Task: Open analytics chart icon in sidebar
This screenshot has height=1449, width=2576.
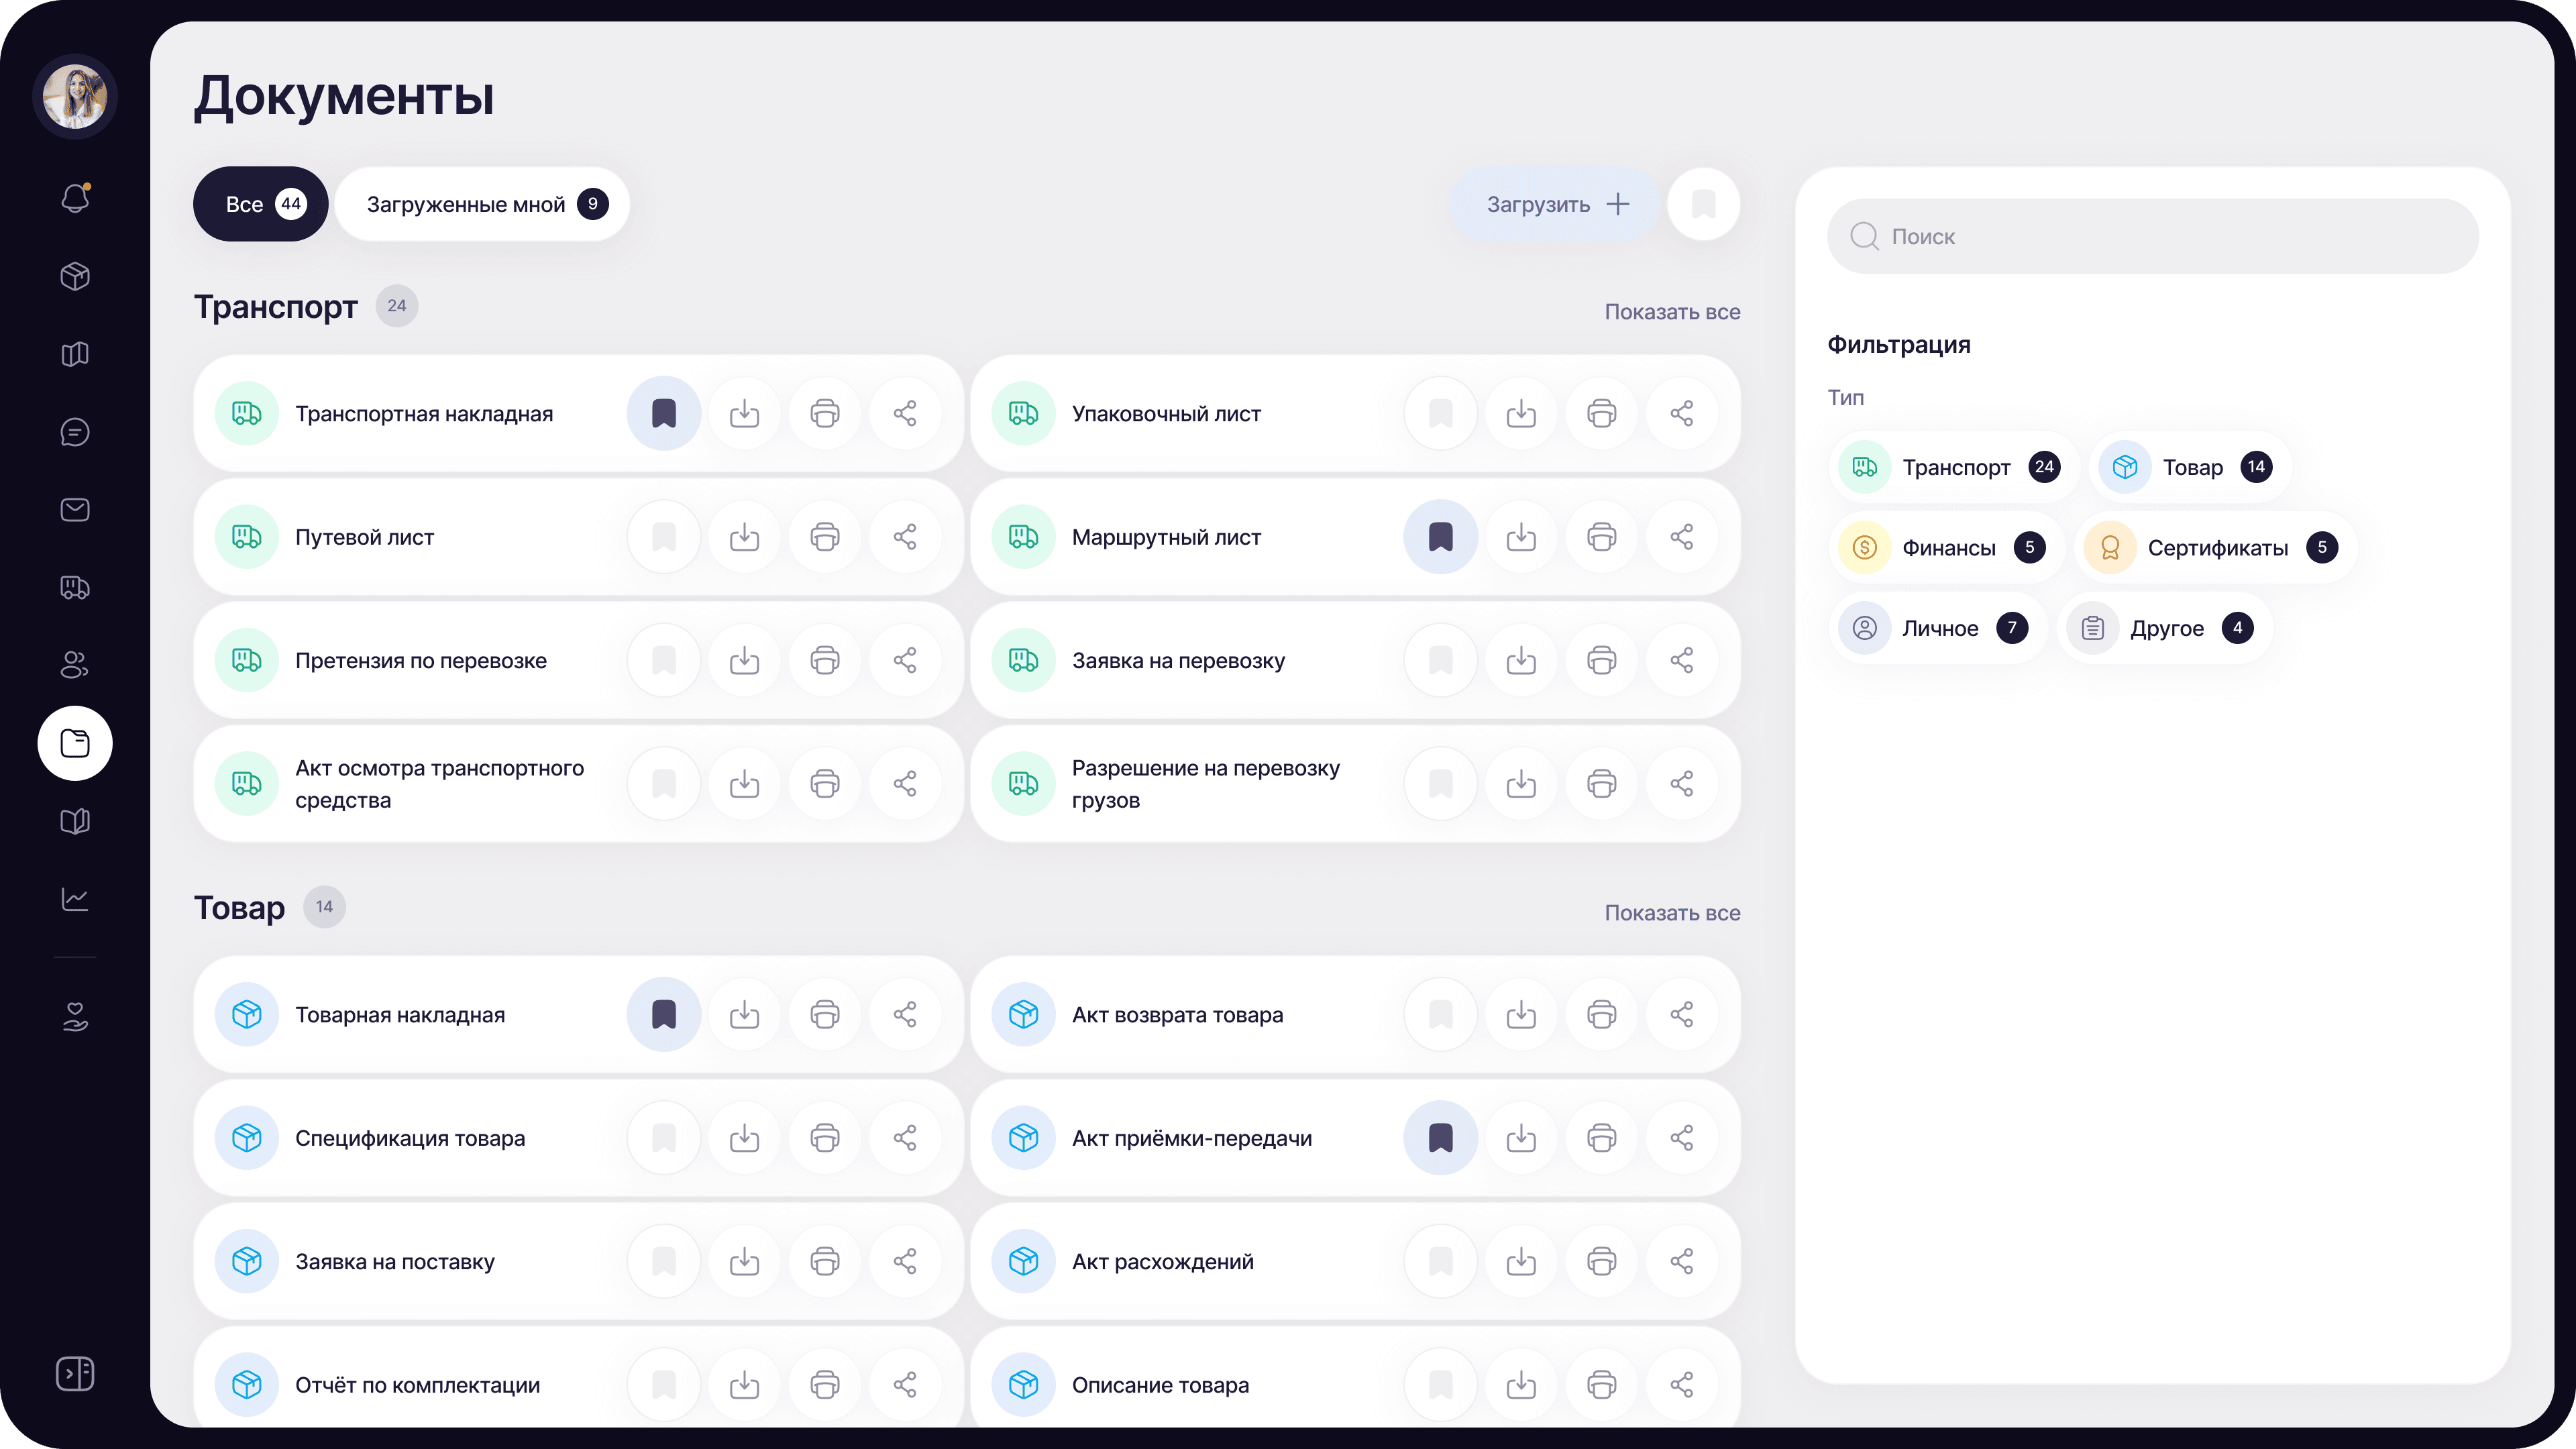Action: (x=75, y=899)
